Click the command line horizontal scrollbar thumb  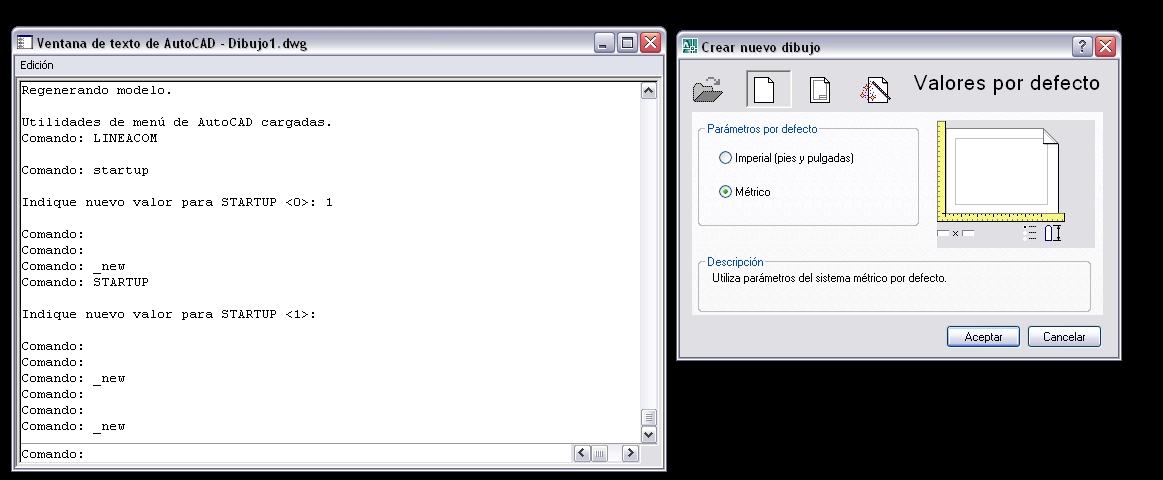click(599, 453)
